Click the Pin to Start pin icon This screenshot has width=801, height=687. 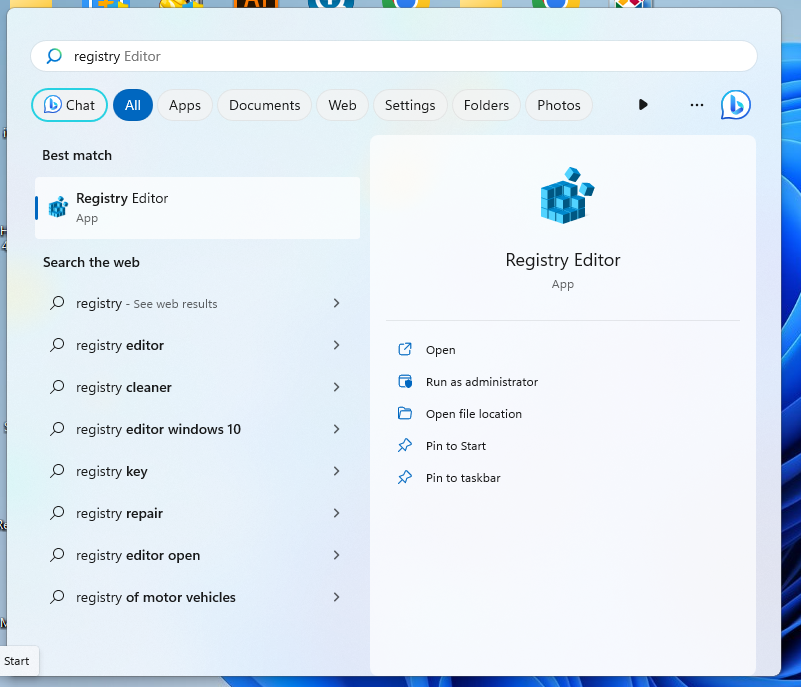[x=405, y=445]
